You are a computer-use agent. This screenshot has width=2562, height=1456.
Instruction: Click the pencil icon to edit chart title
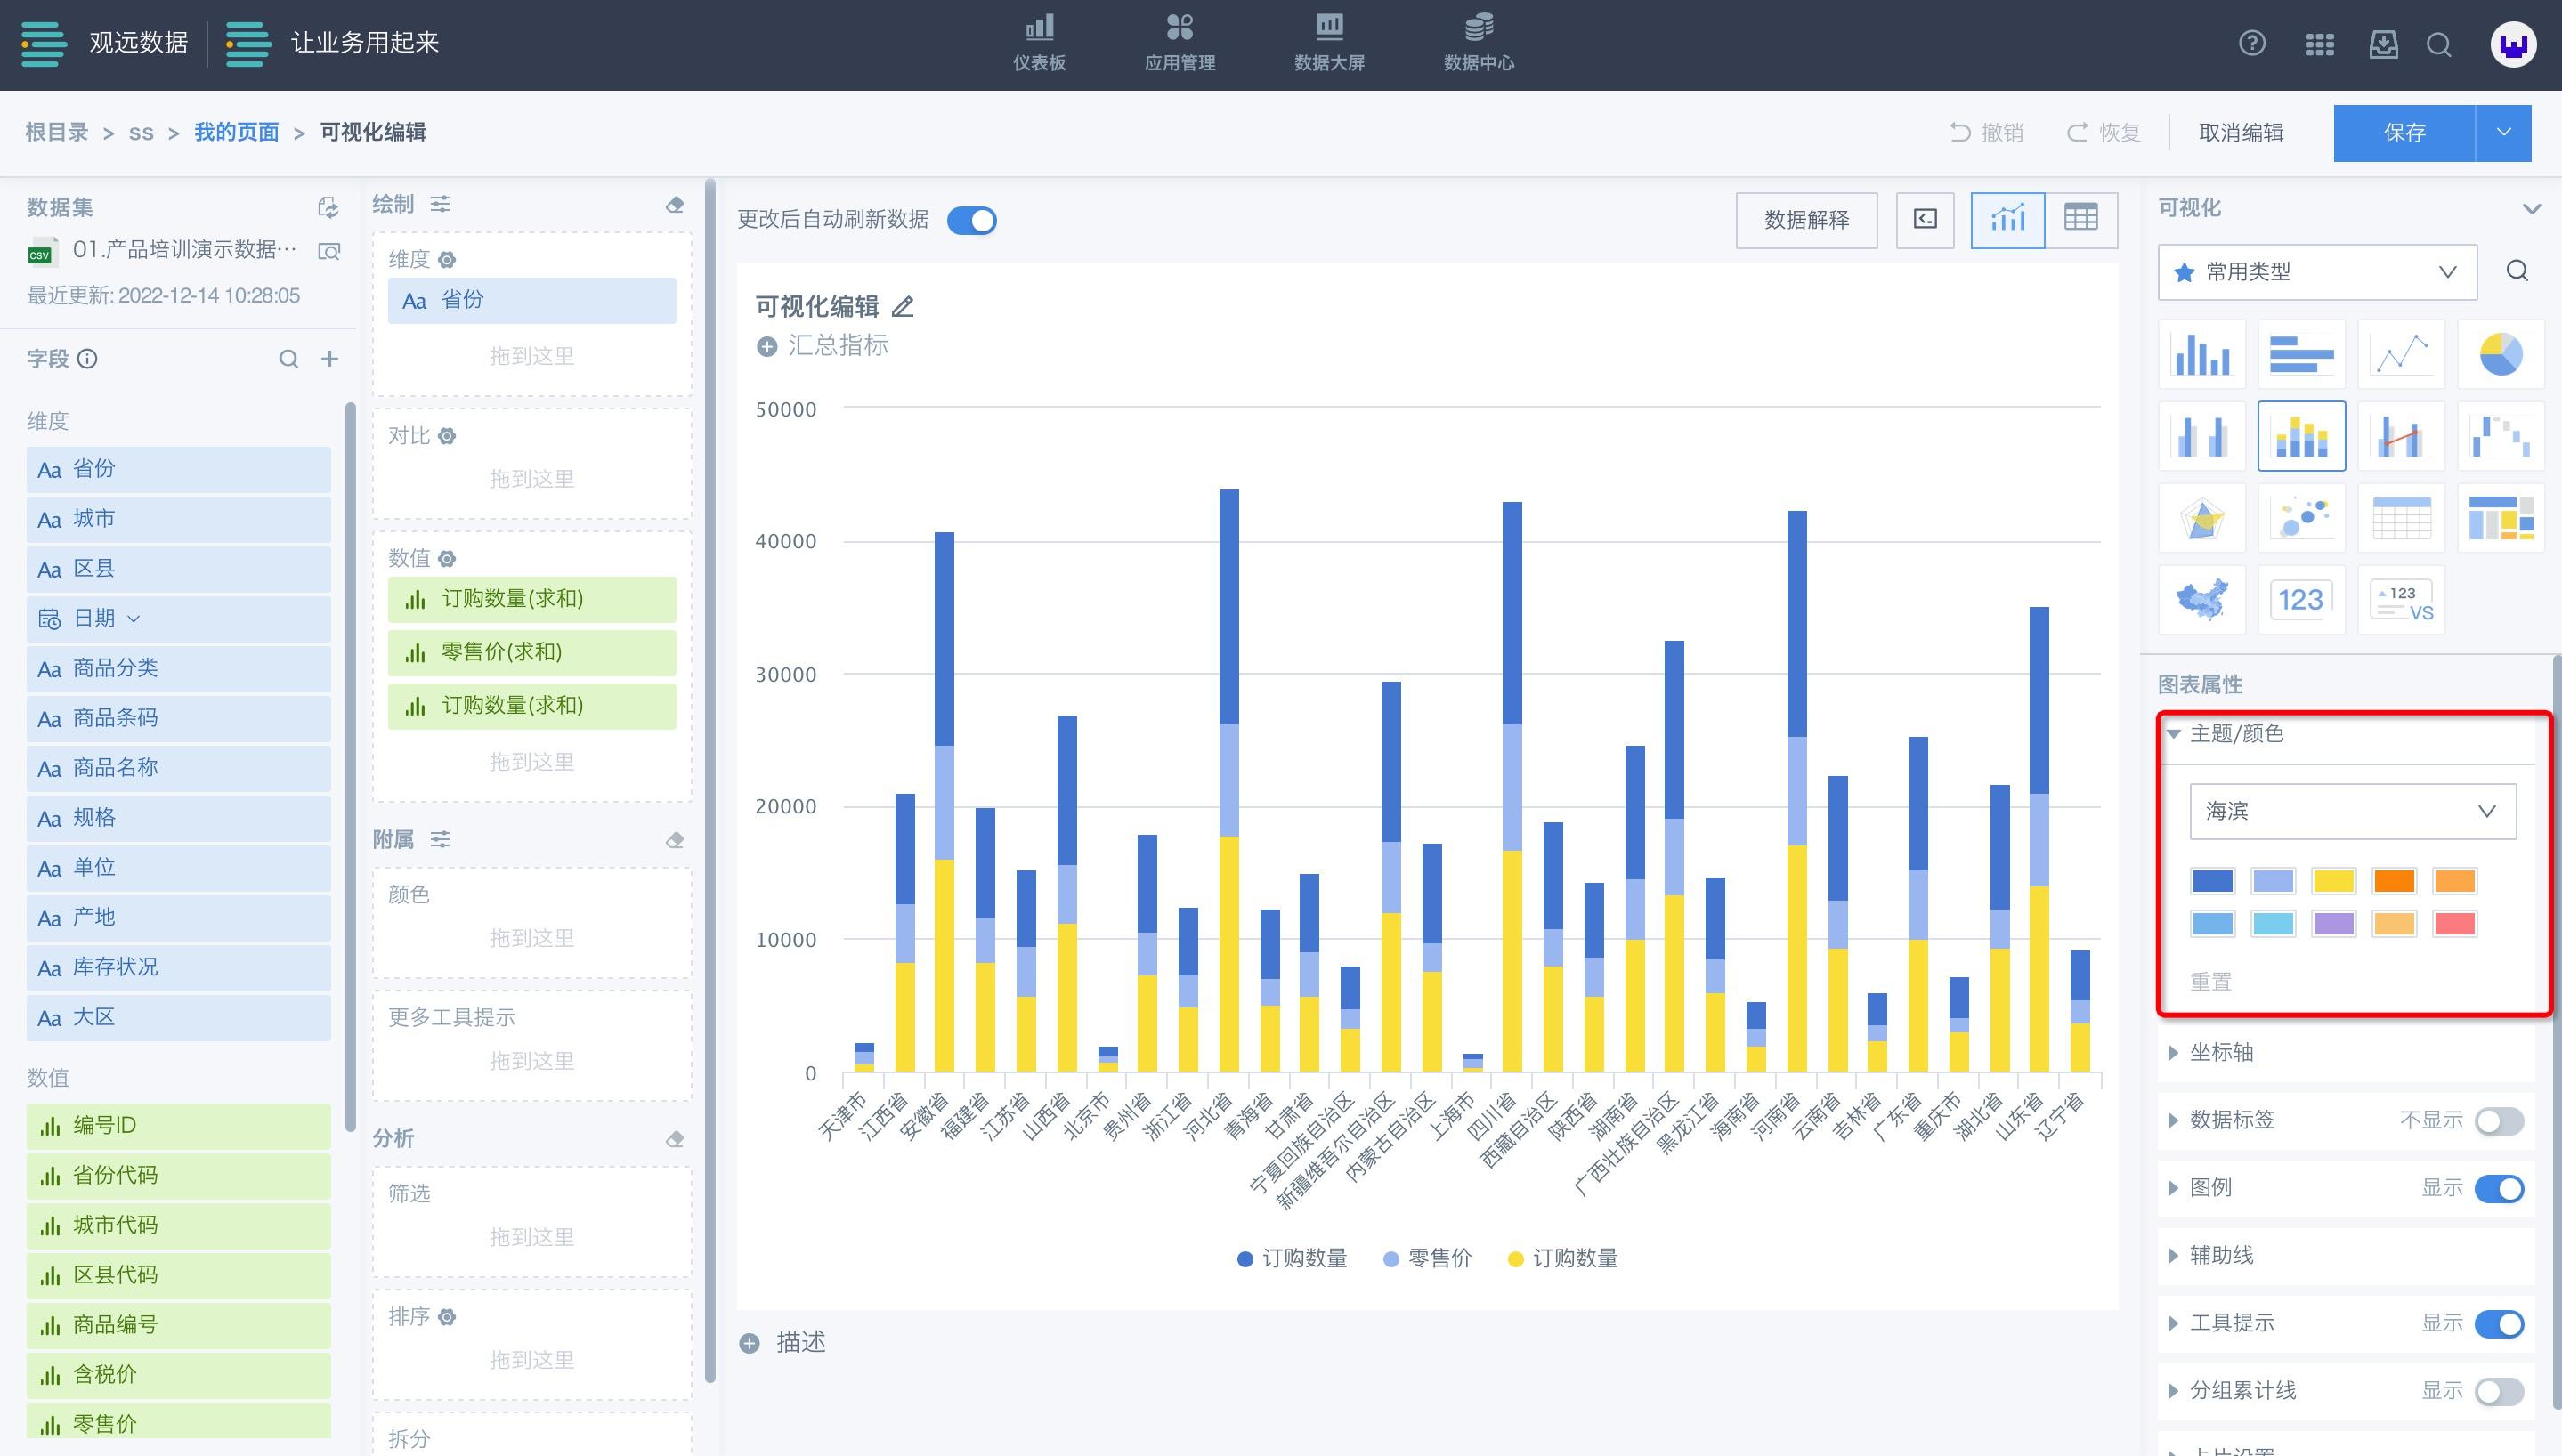pos(903,307)
